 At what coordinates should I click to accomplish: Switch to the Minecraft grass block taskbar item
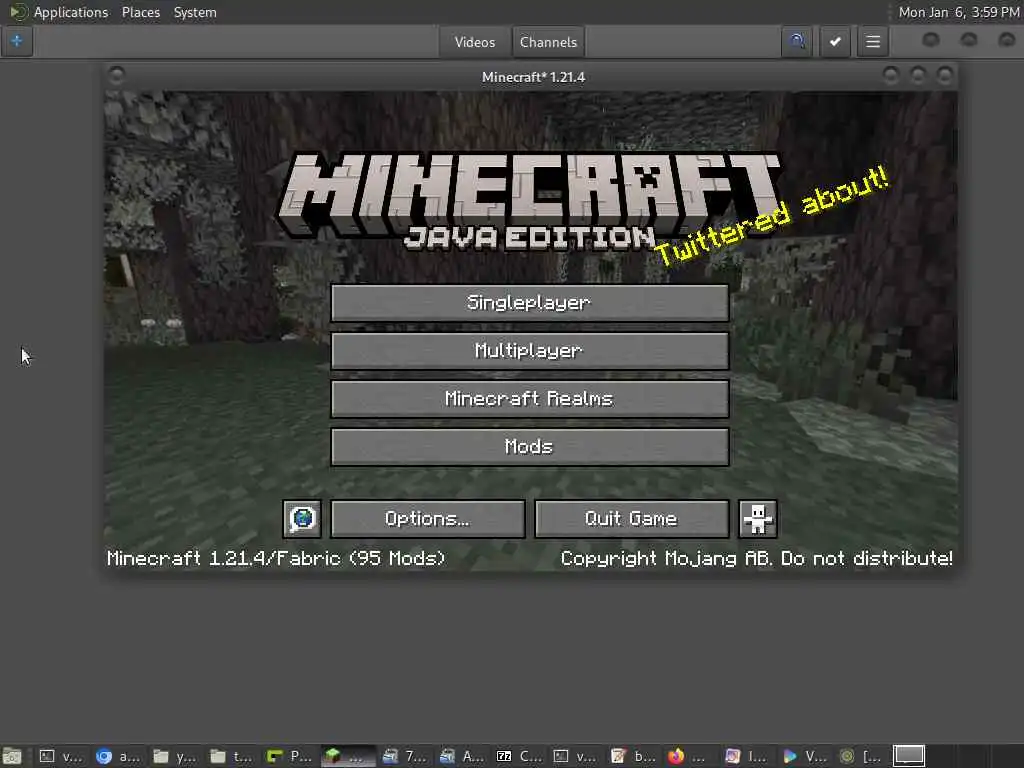pos(347,756)
